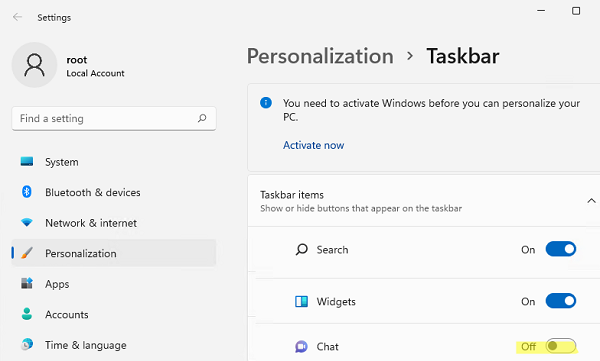Go back using the Settings back arrow

tap(17, 17)
